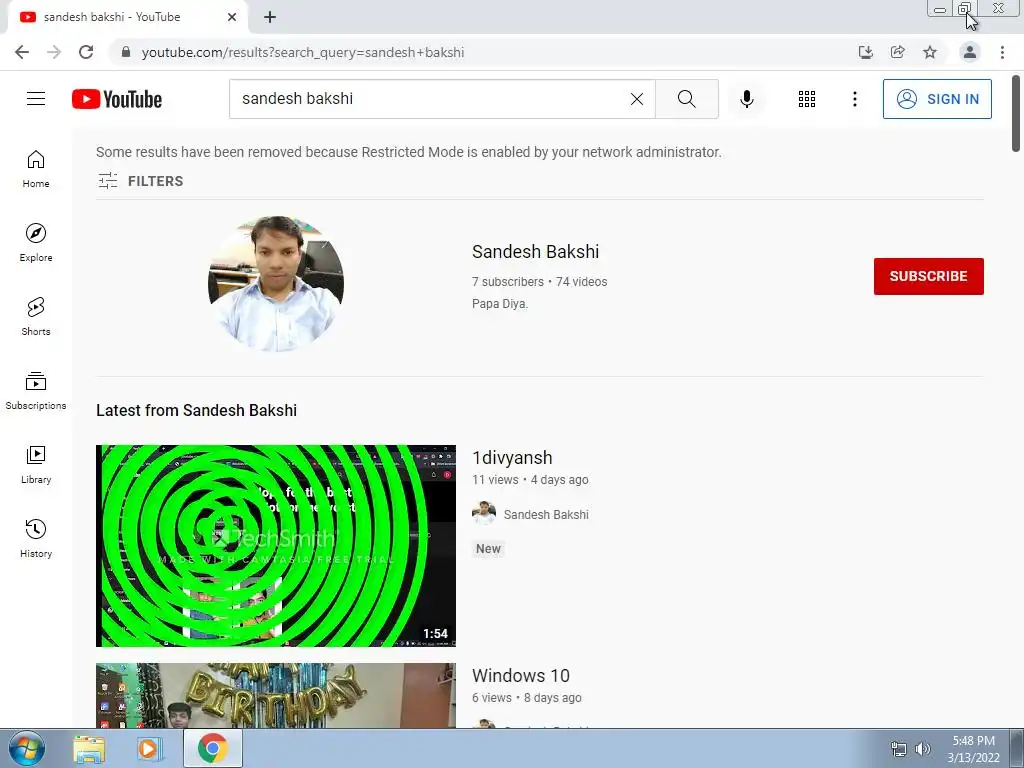The height and width of the screenshot is (768, 1024).
Task: Open the Windows 10 video title
Action: pos(520,675)
